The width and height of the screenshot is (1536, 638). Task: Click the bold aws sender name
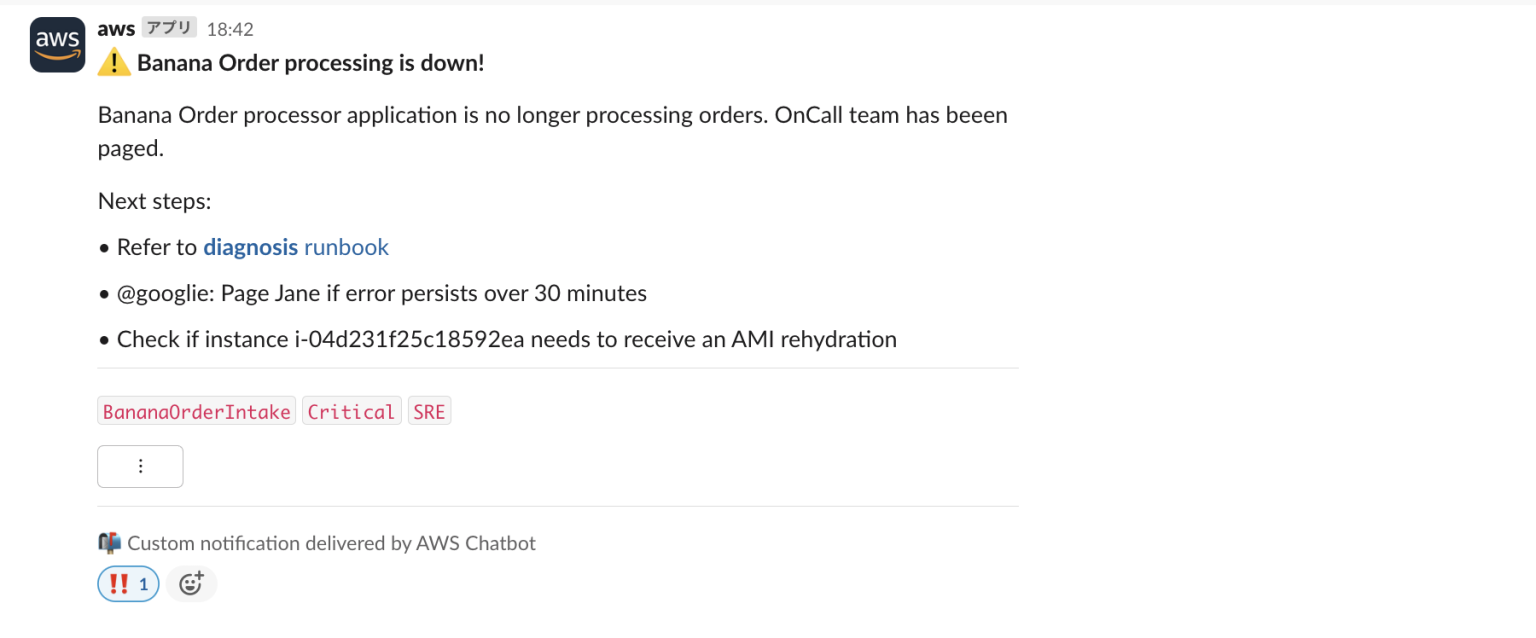116,28
